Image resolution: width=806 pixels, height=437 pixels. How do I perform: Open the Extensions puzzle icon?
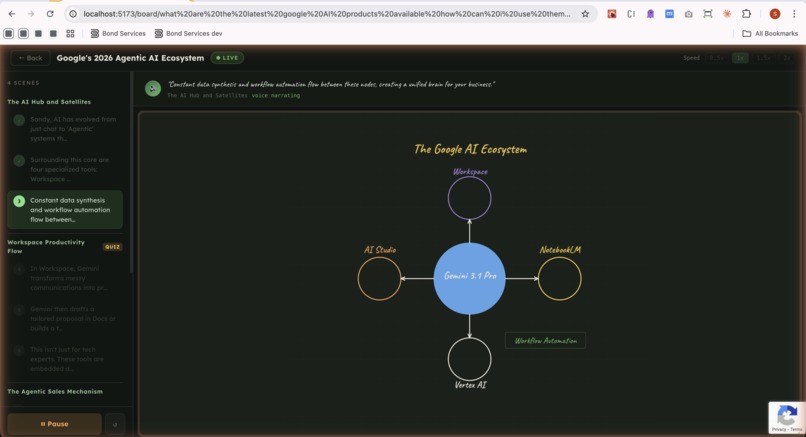(746, 14)
